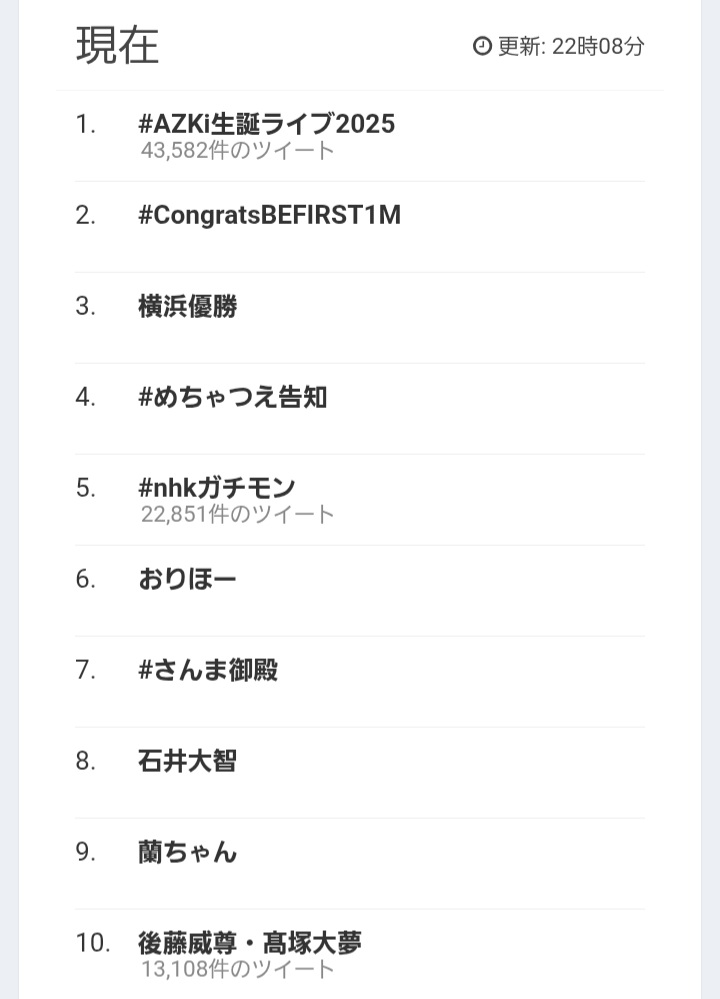720x999 pixels.
Task: Click the 22,851件のツイート count
Action: point(238,514)
